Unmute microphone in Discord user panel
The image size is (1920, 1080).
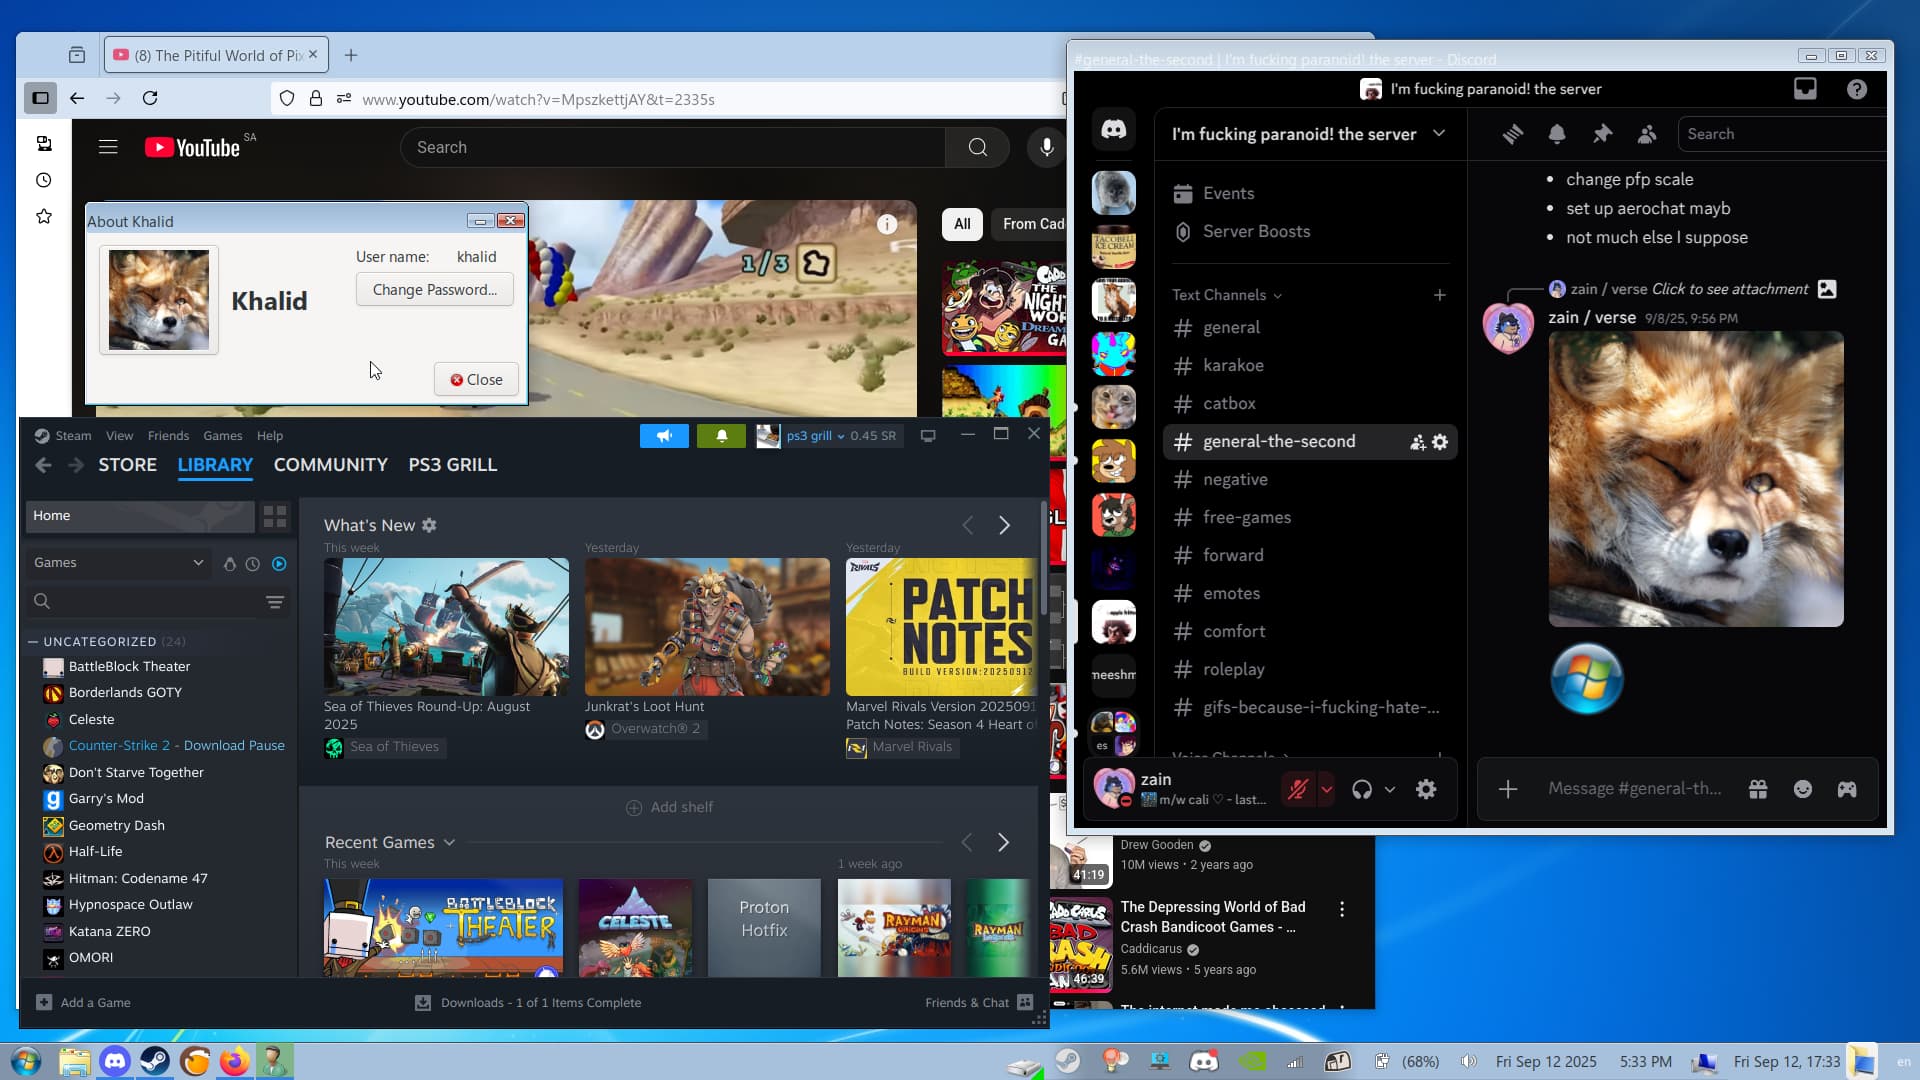(x=1298, y=789)
